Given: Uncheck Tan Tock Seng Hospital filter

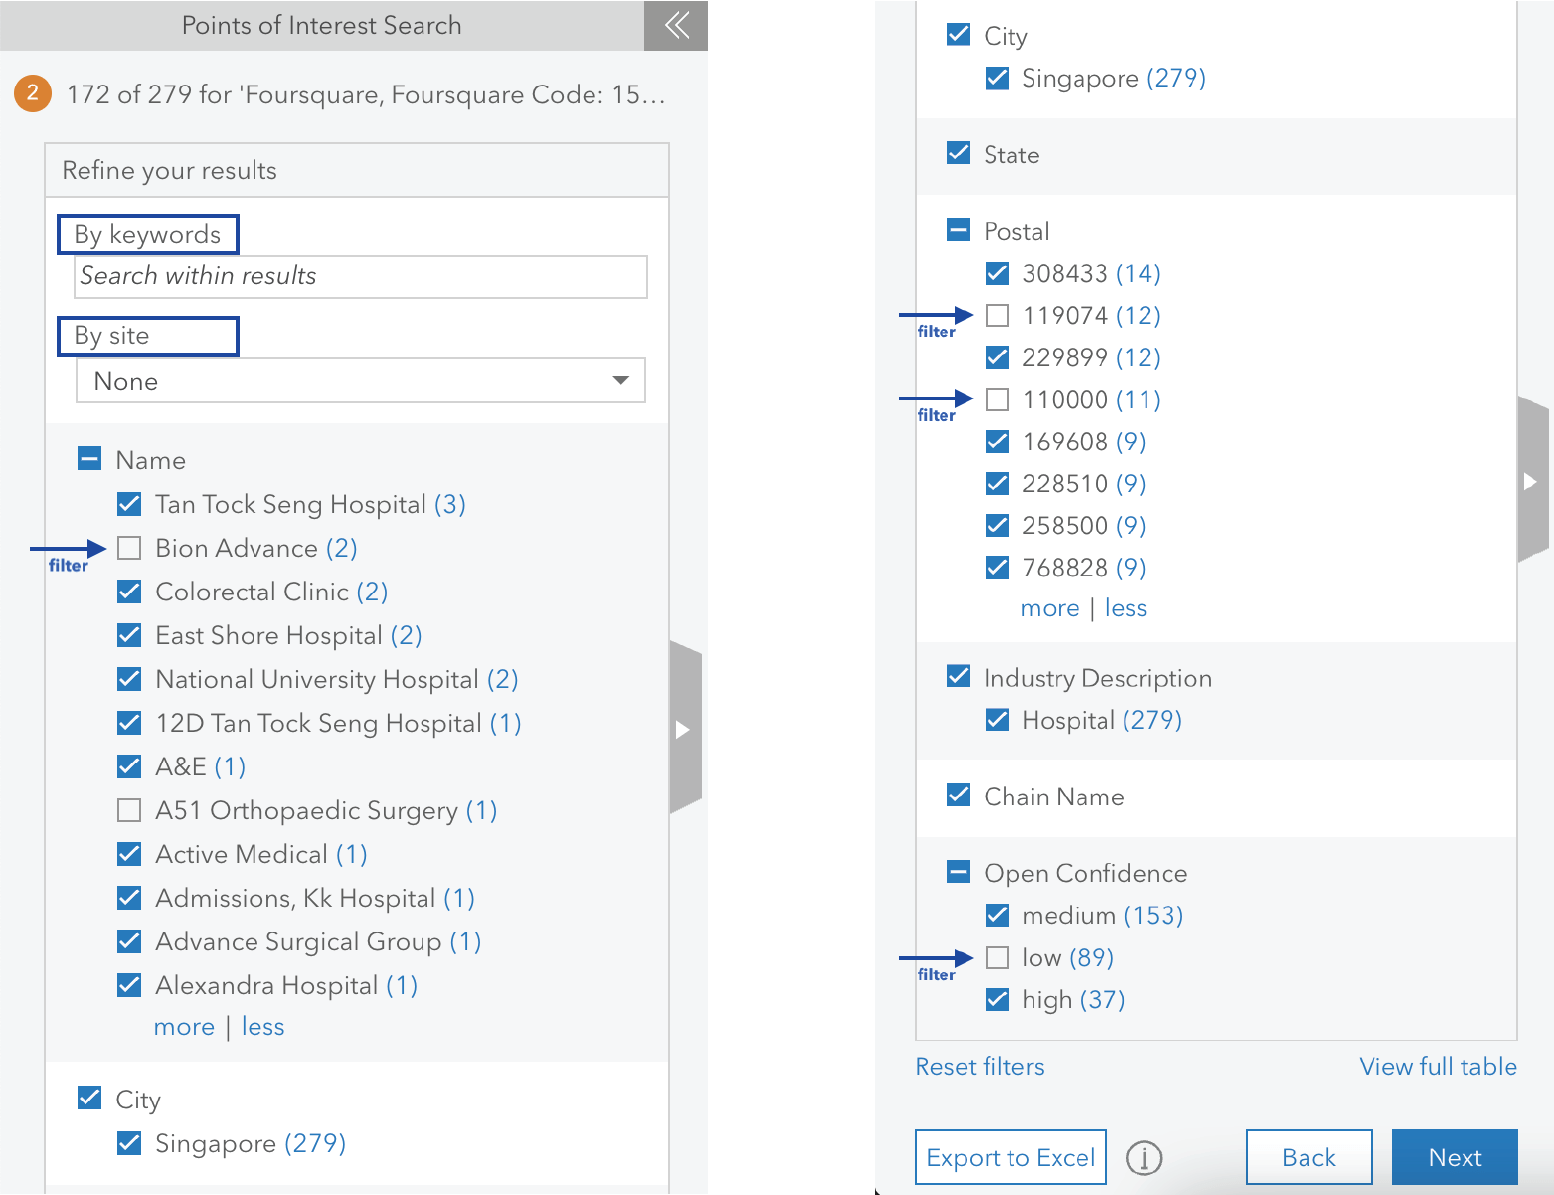Looking at the screenshot, I should (x=128, y=503).
